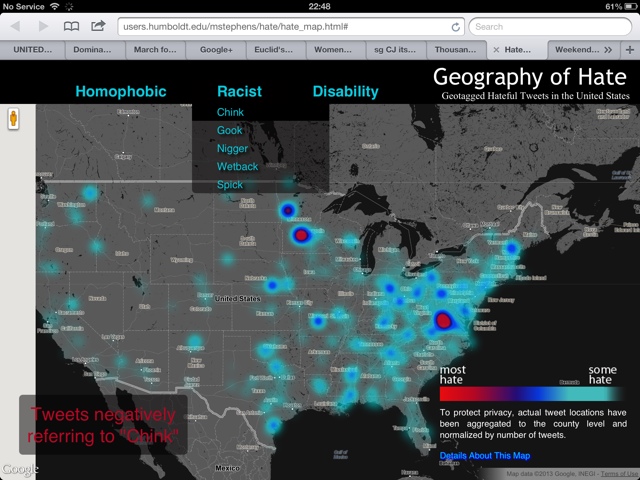This screenshot has width=640, height=480.
Task: Tap the Wi-Fi status icon
Action: (x=54, y=6)
